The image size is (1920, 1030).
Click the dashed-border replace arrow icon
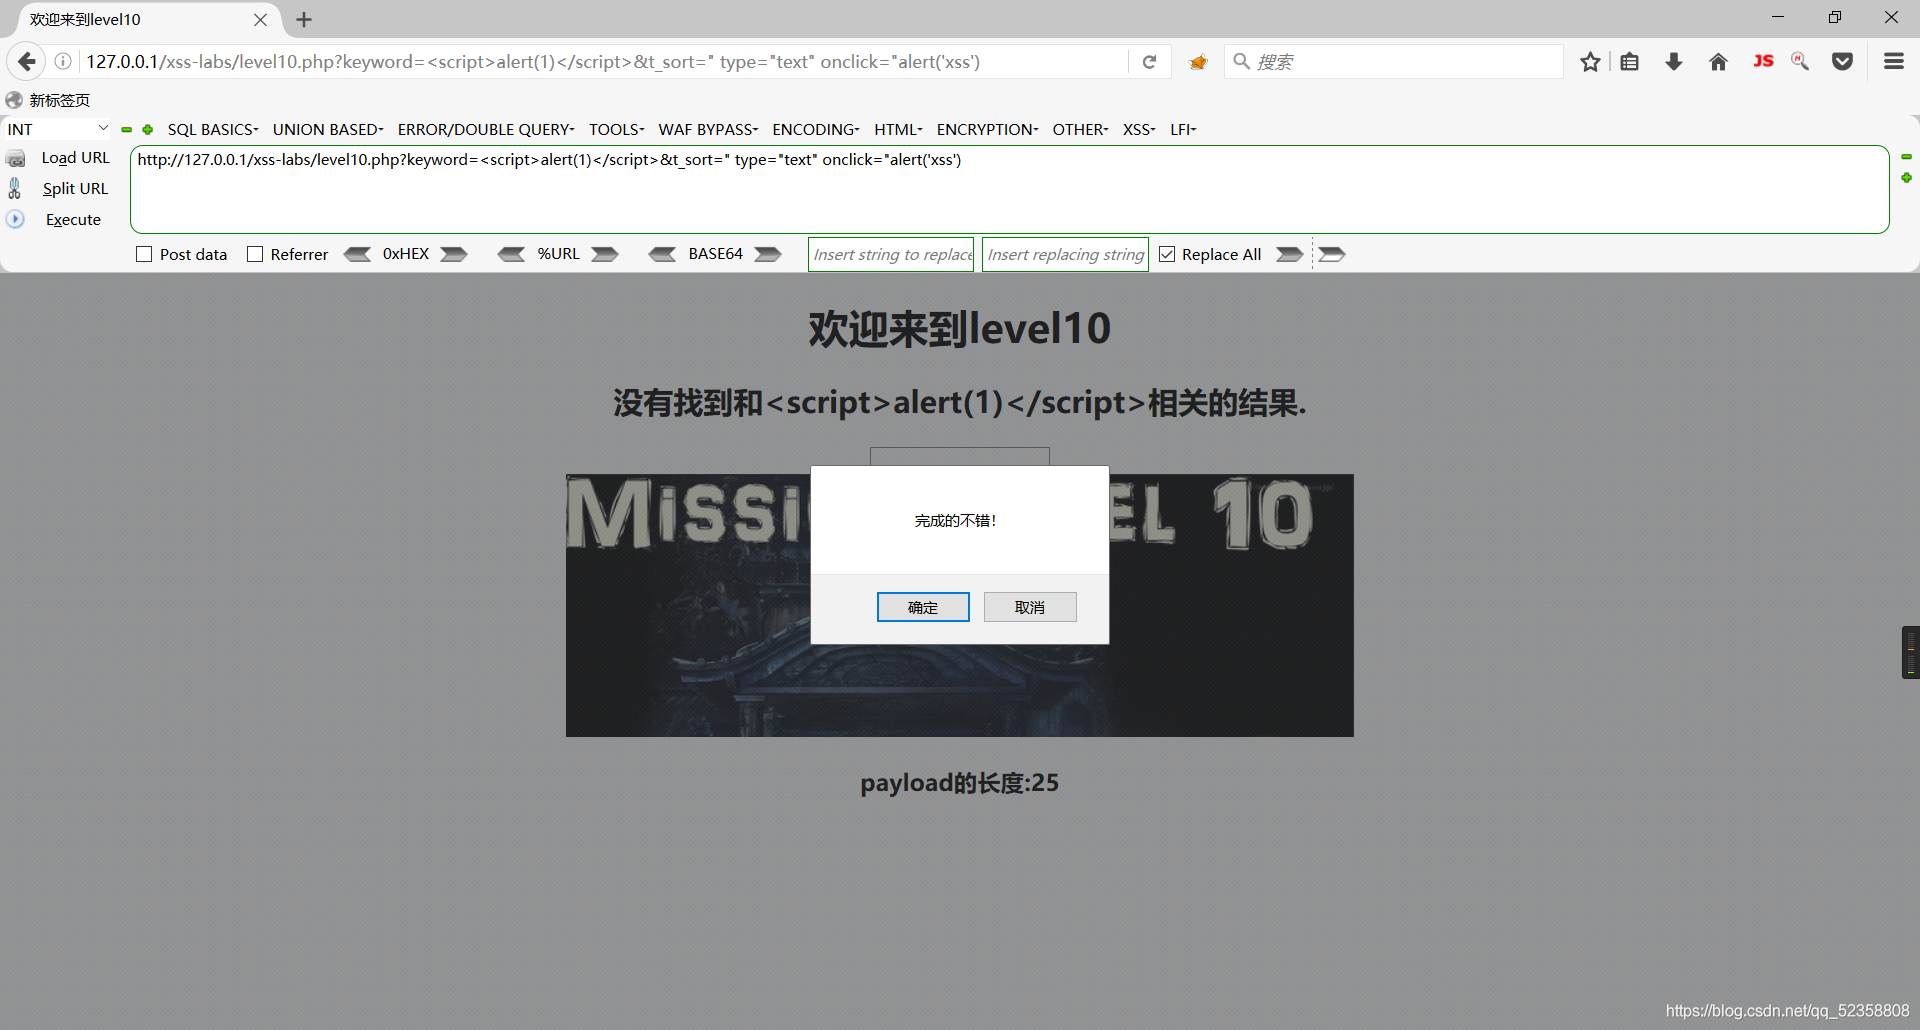tap(1331, 254)
